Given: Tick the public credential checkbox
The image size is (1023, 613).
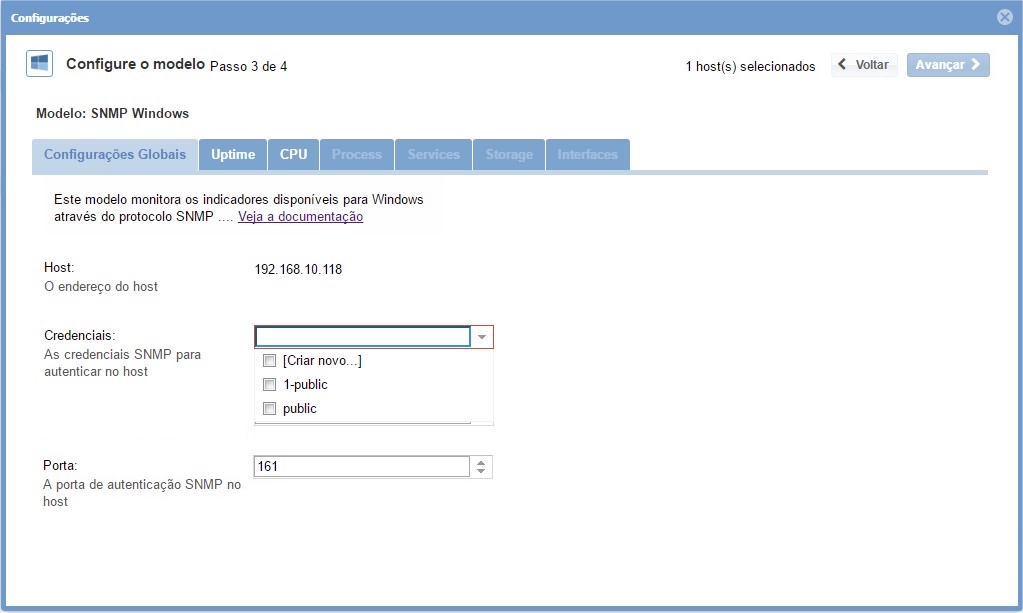Looking at the screenshot, I should [x=269, y=409].
